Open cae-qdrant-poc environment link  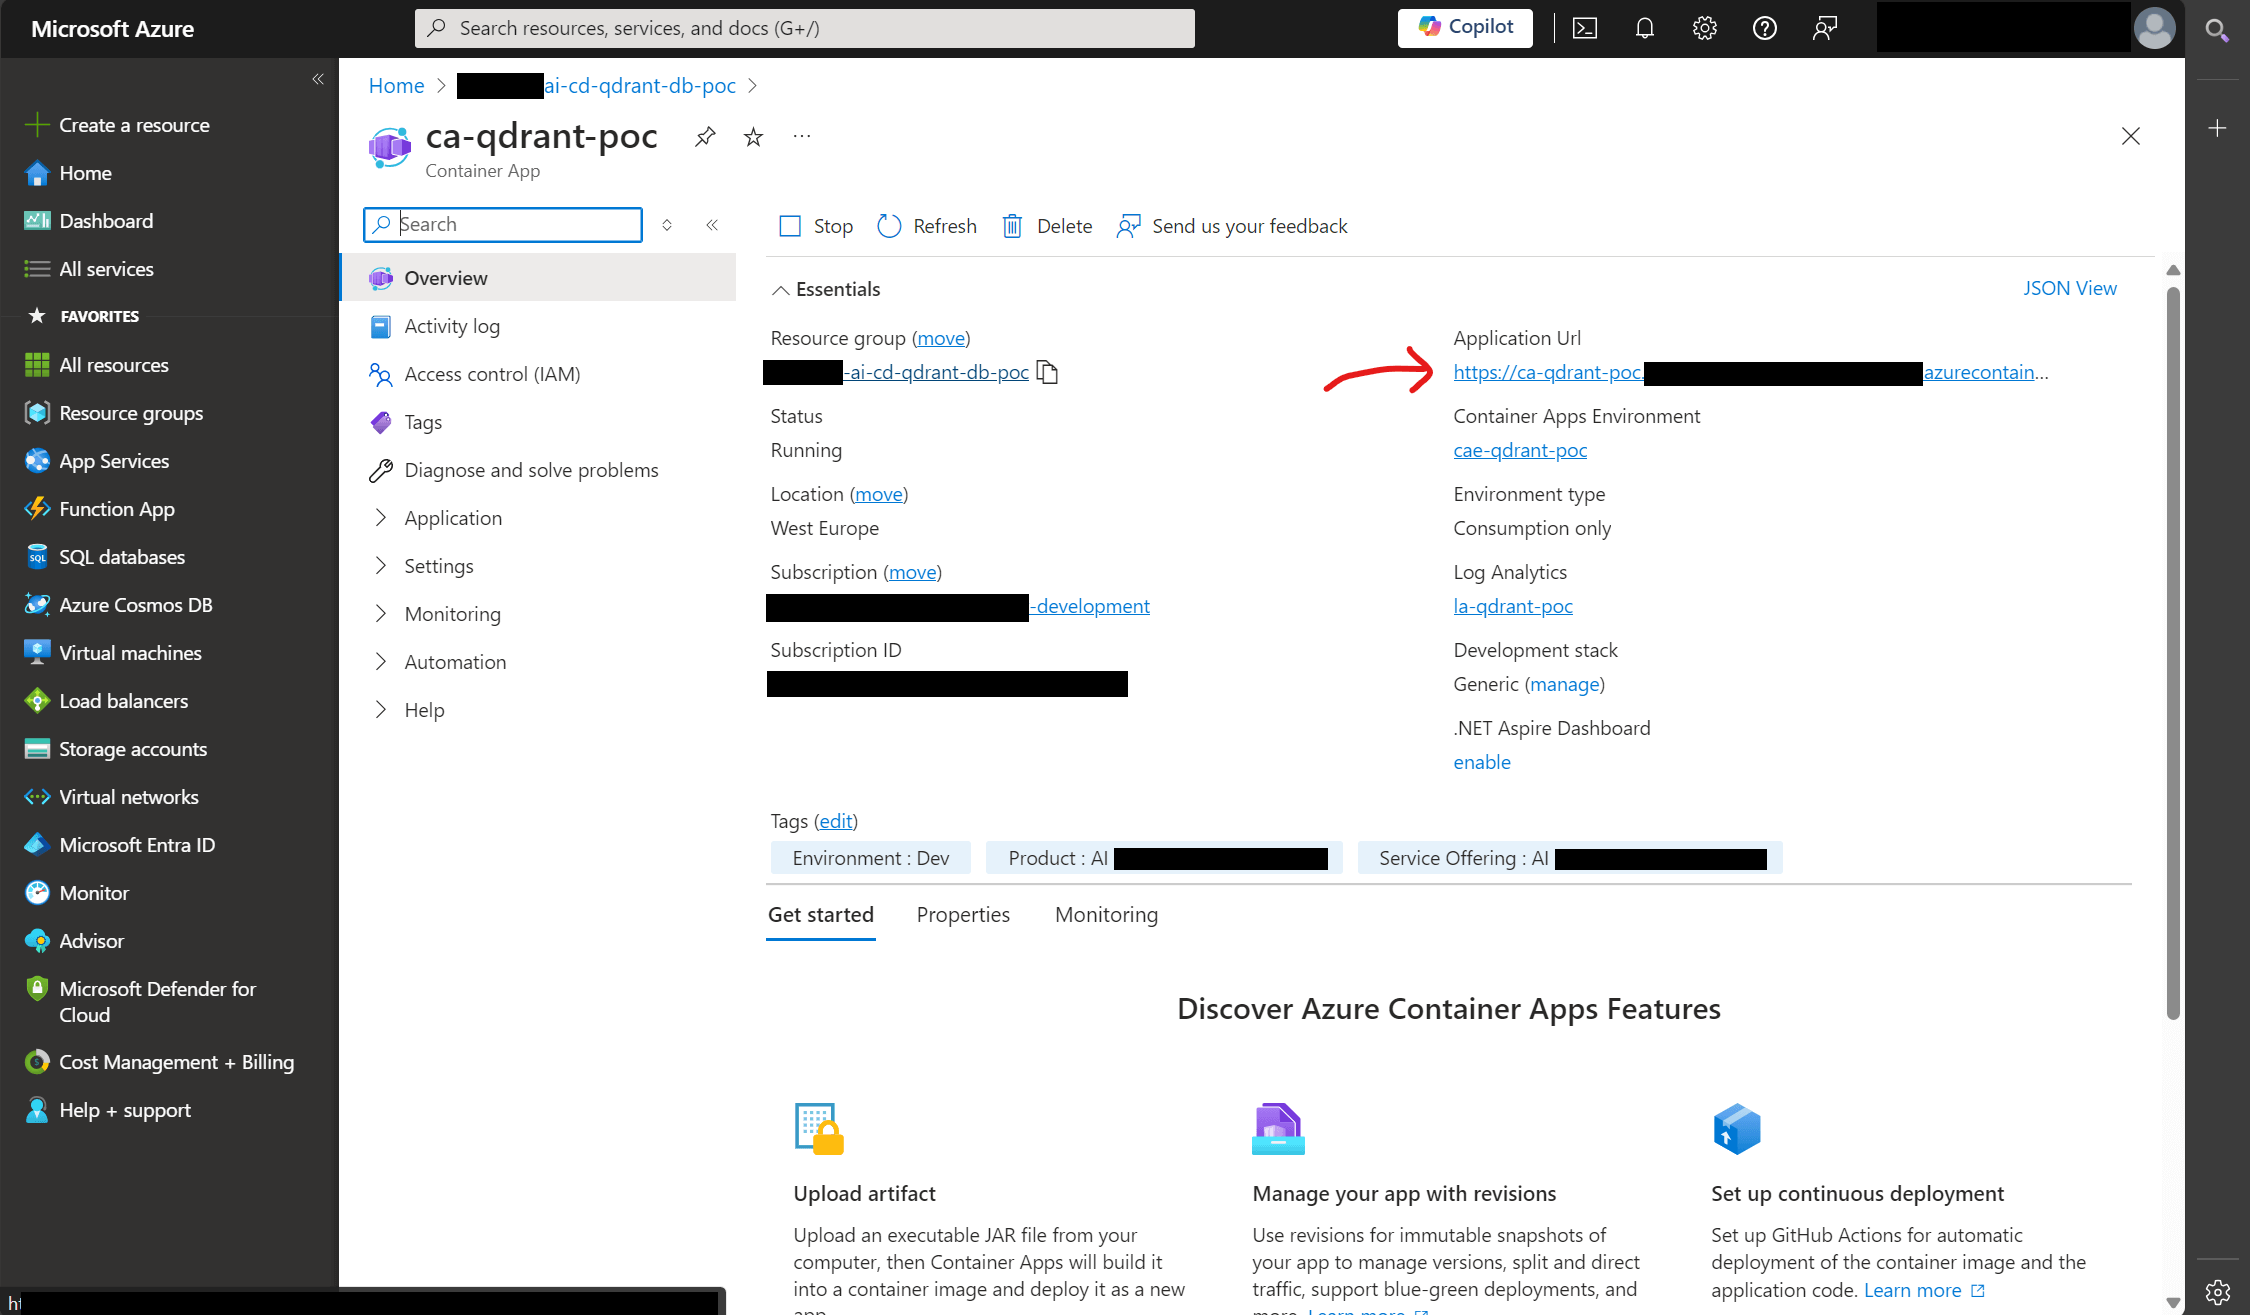(x=1520, y=450)
